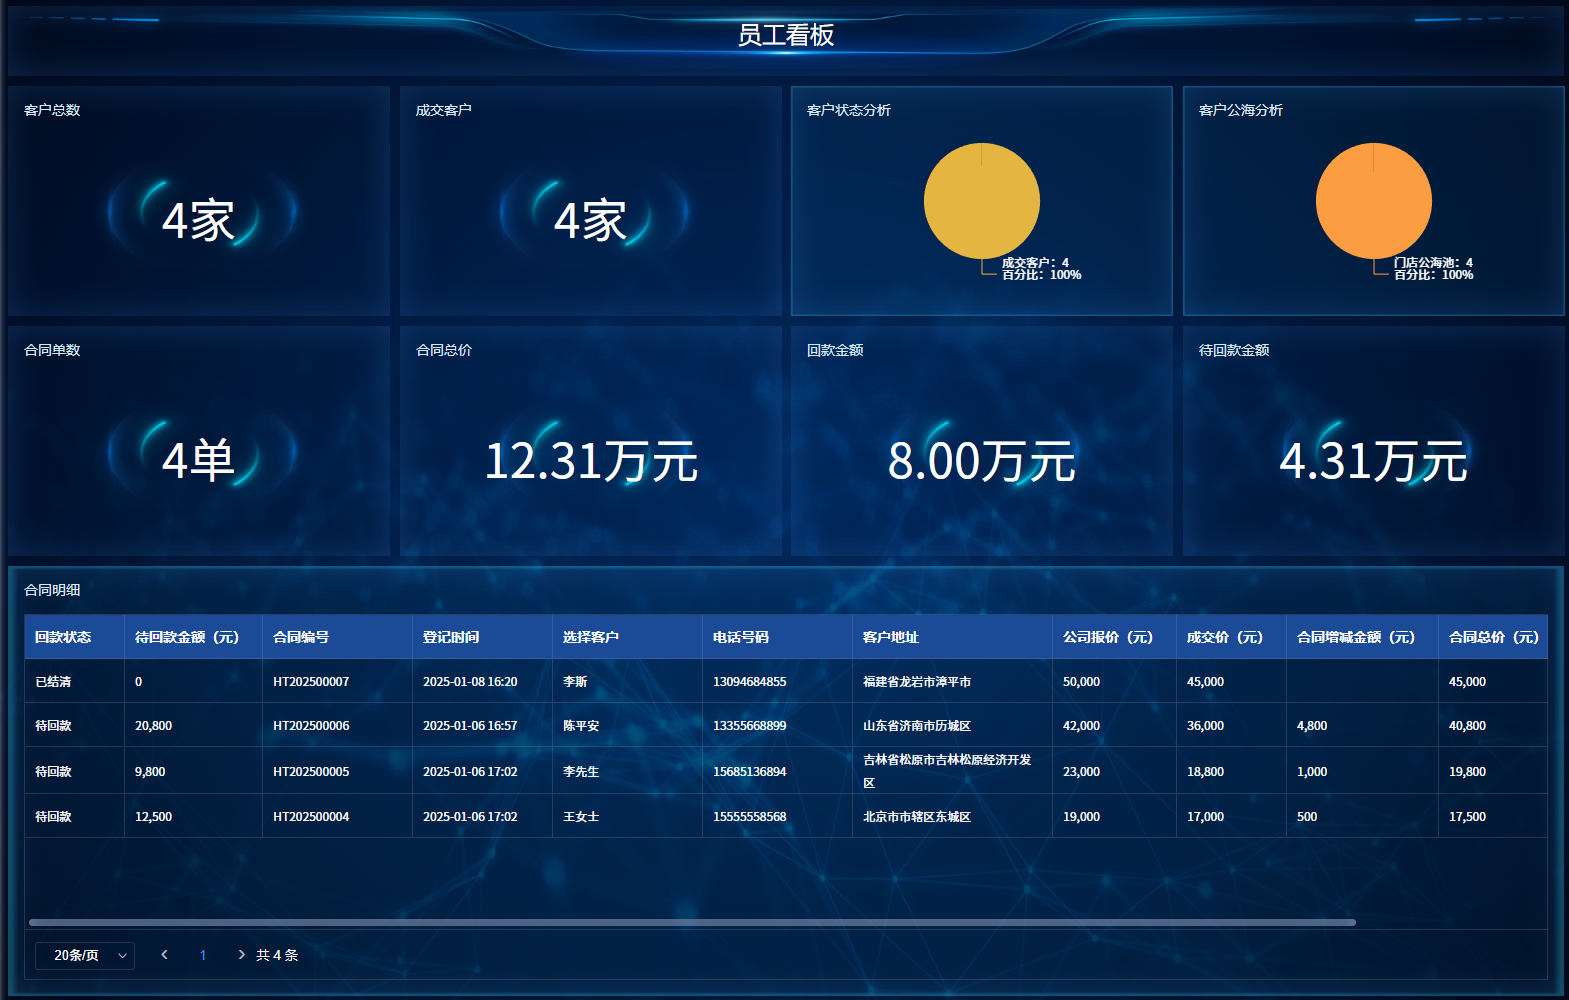
Task: Click the yellow 客户状态分析 pie chart
Action: tap(981, 201)
